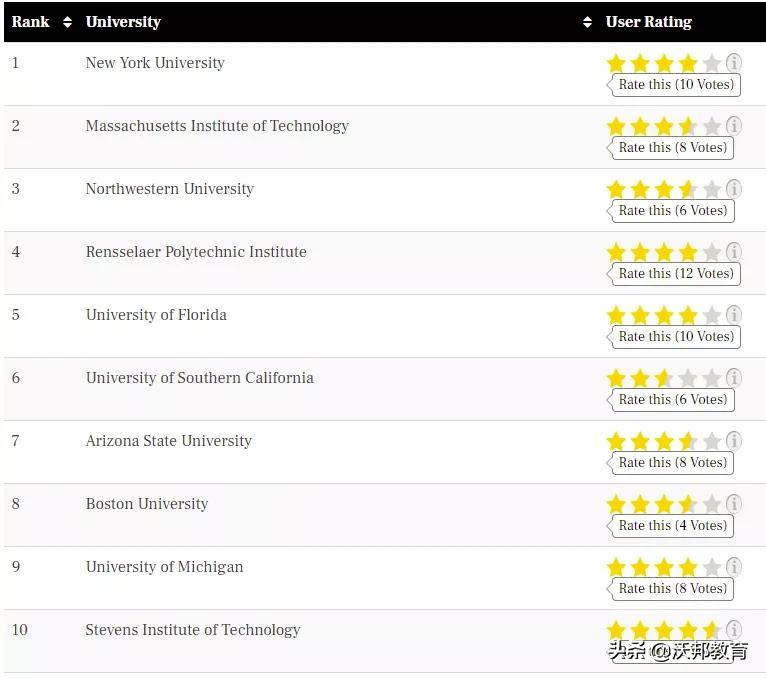The width and height of the screenshot is (766, 678).
Task: Click "Rate this (12 Votes)" for Rensselaer
Action: coord(675,274)
